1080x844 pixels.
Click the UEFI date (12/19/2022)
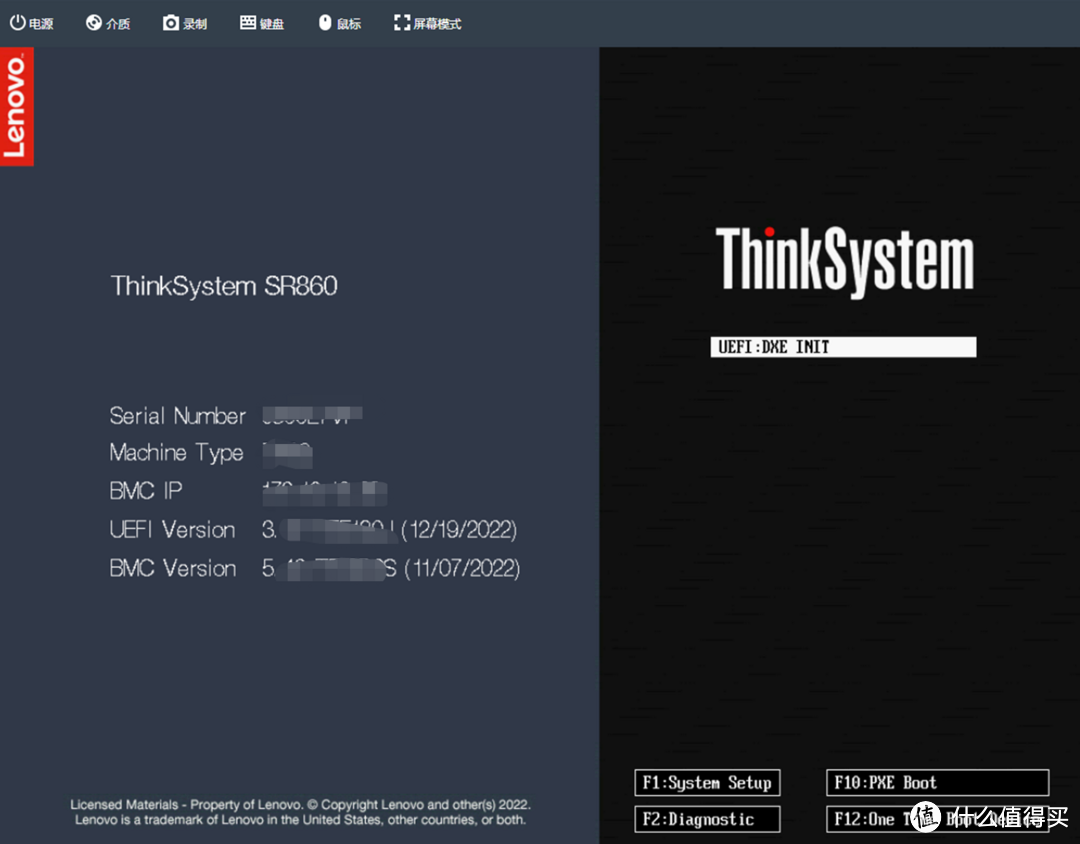(459, 530)
